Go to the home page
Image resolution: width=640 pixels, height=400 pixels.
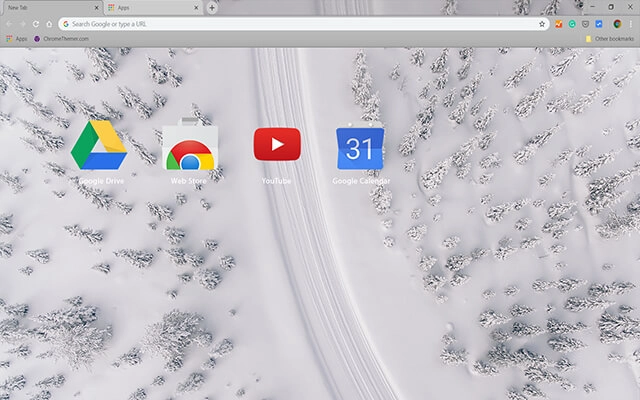click(x=49, y=24)
